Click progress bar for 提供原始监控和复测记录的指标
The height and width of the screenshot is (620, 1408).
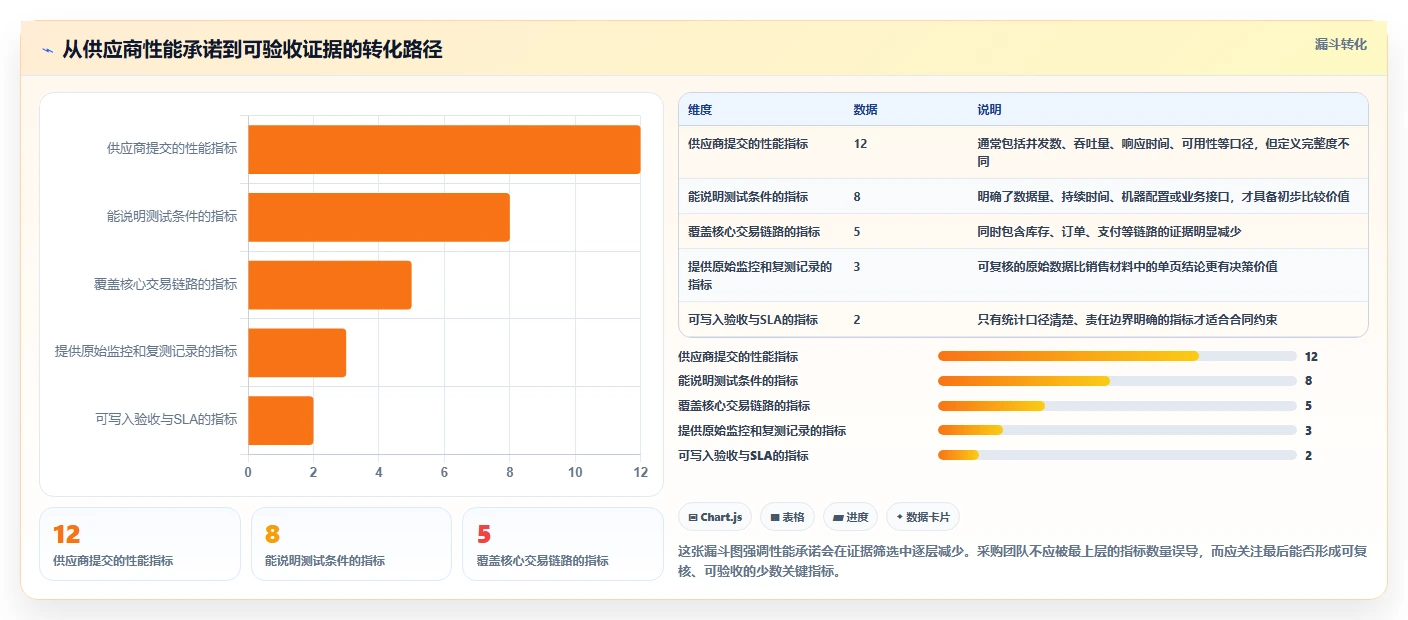pos(1117,430)
